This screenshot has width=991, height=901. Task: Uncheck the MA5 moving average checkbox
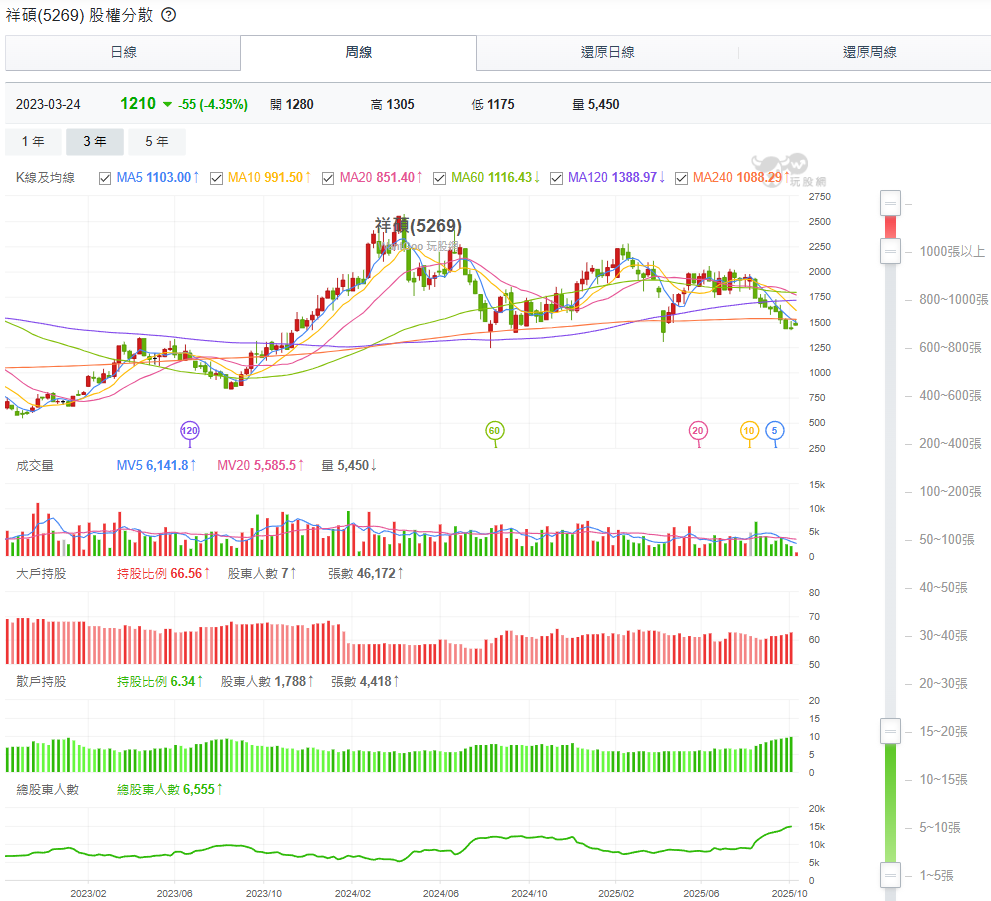point(105,178)
